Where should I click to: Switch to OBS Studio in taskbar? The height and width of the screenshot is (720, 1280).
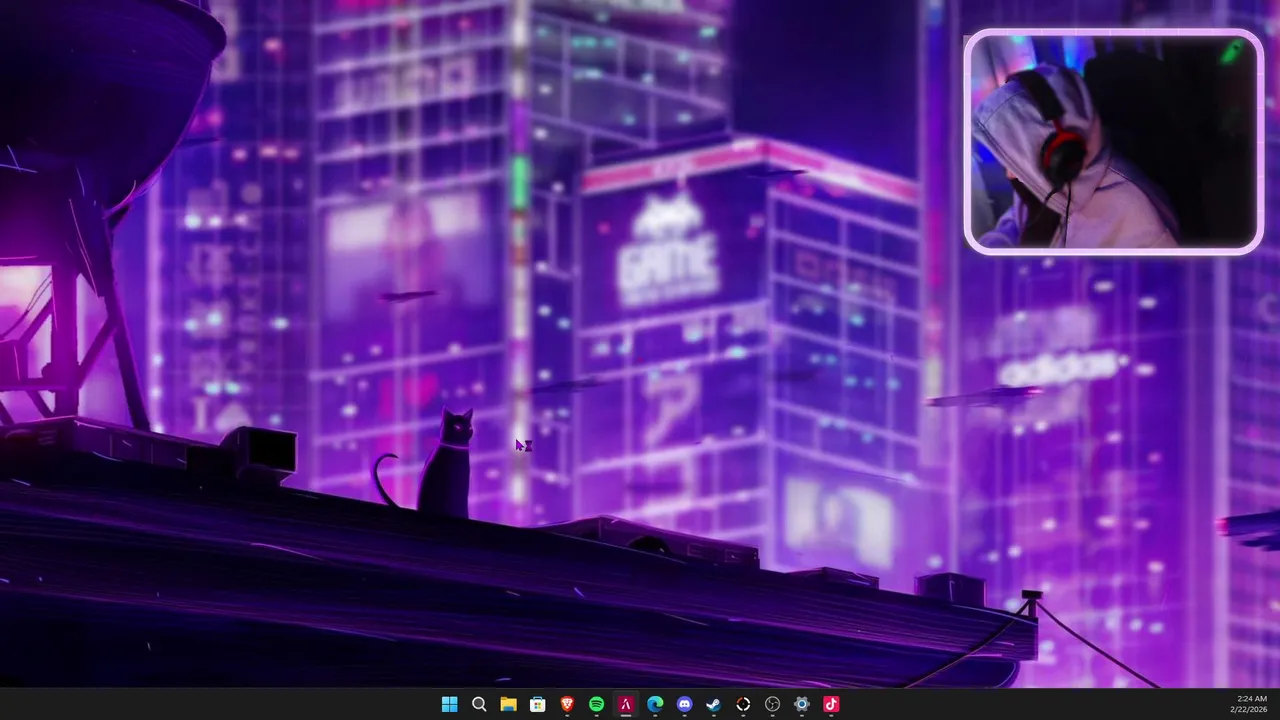[772, 704]
